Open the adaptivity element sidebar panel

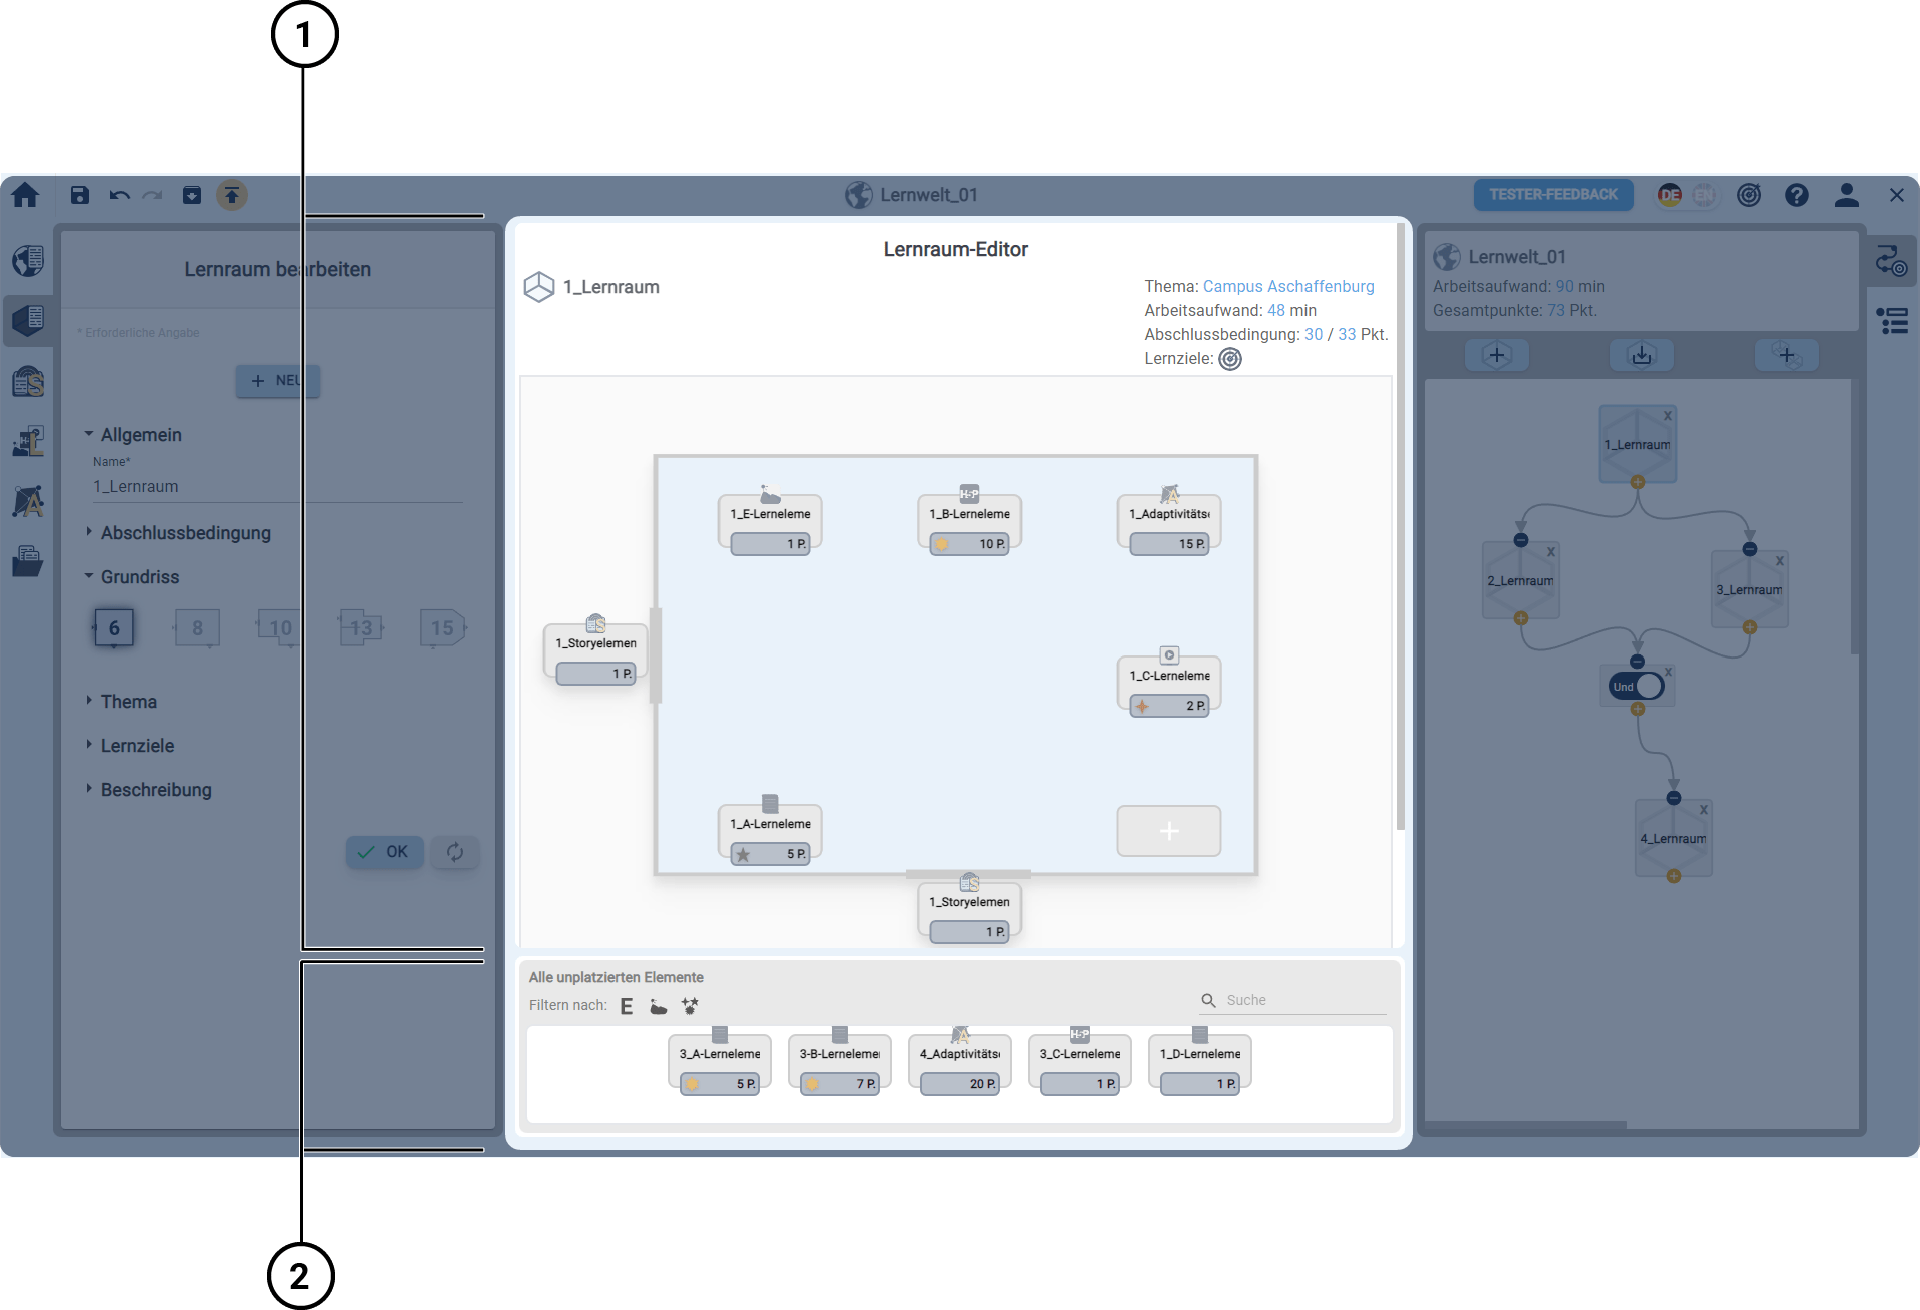pos(28,500)
